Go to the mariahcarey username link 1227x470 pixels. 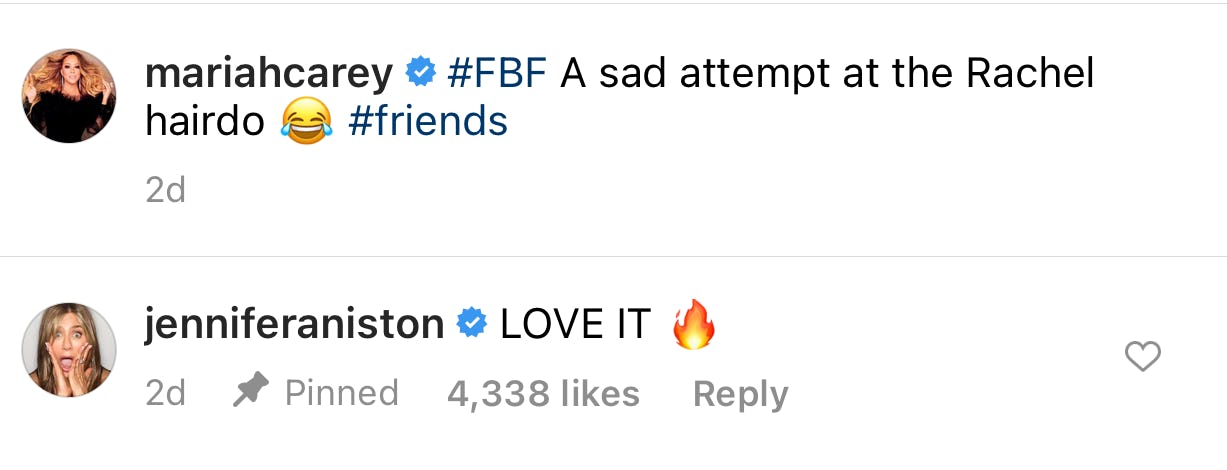click(269, 73)
